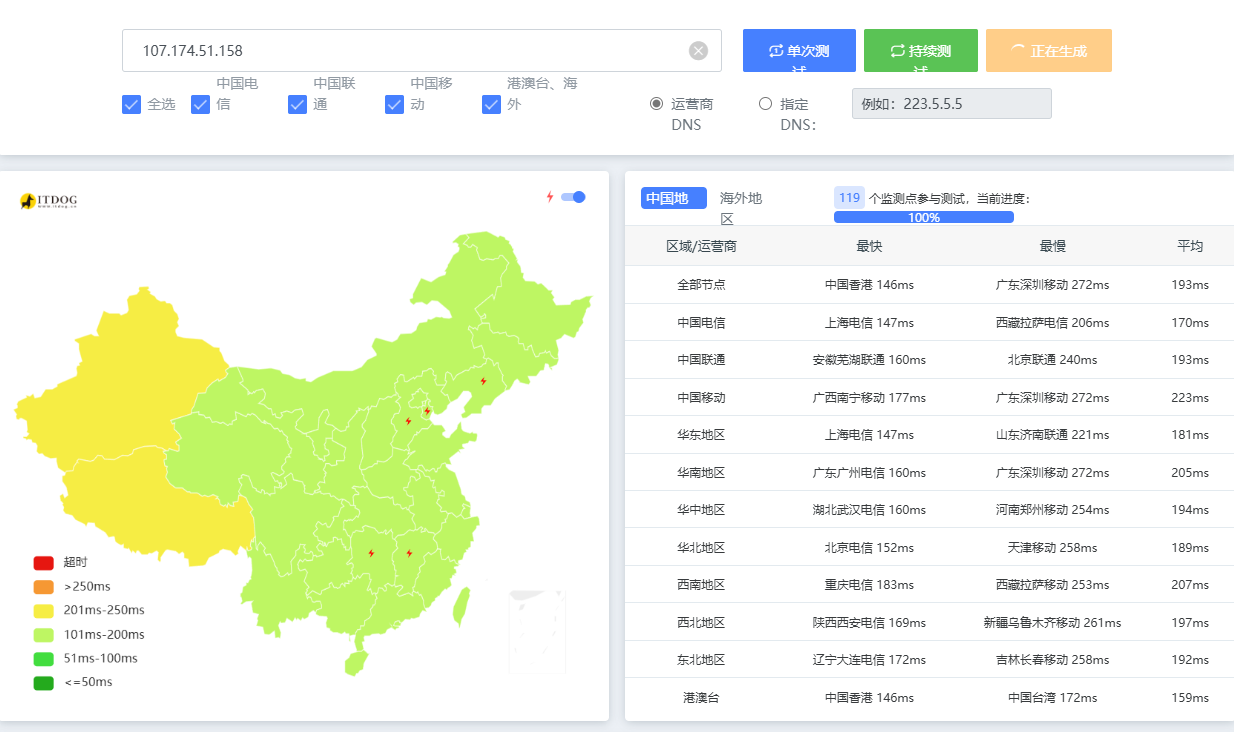The image size is (1234, 732).
Task: Uncheck the 全选 checkbox
Action: pyautogui.click(x=131, y=104)
